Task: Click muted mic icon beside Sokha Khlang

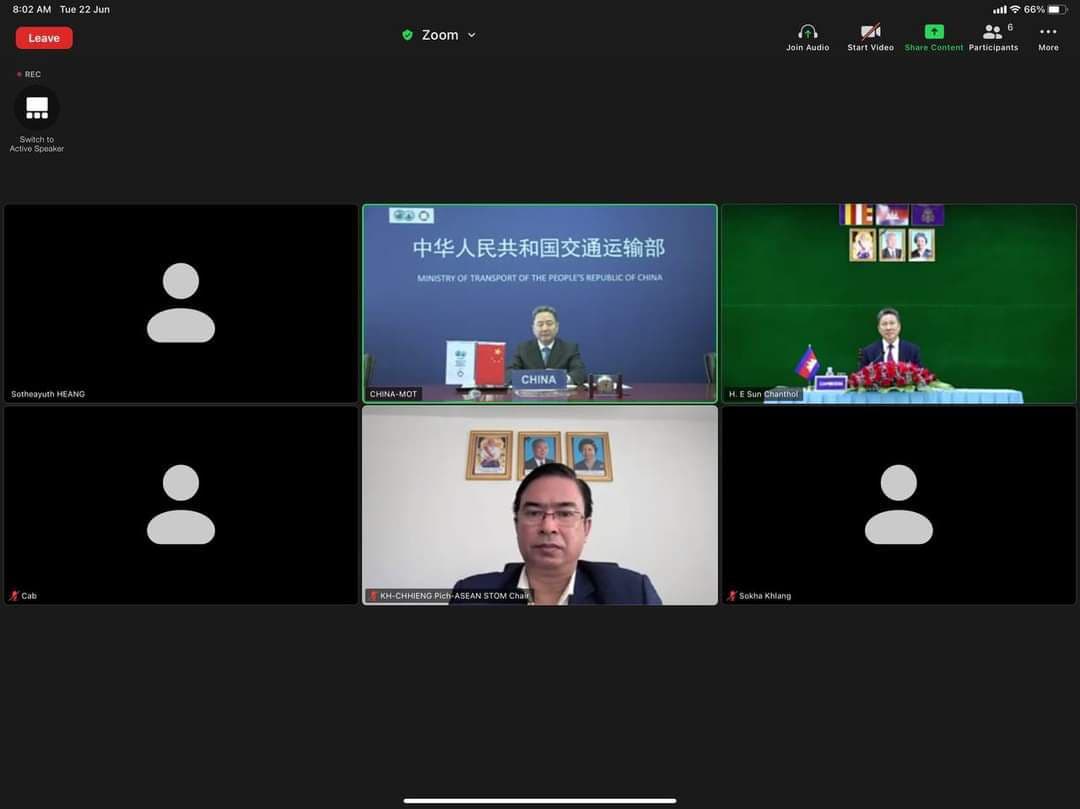Action: (x=732, y=596)
